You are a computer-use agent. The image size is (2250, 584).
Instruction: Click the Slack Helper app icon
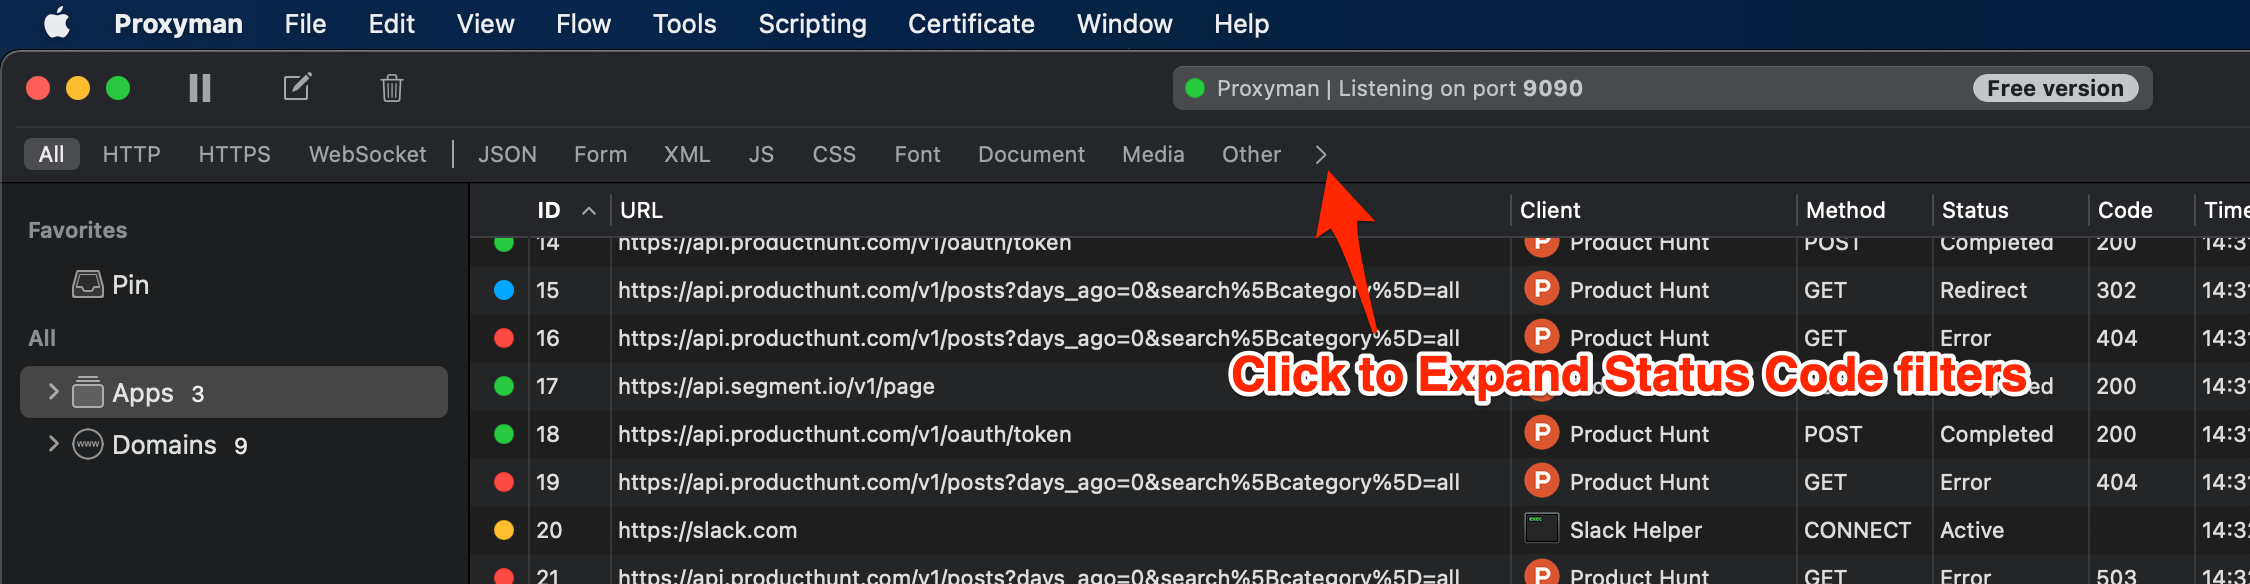coord(1542,528)
